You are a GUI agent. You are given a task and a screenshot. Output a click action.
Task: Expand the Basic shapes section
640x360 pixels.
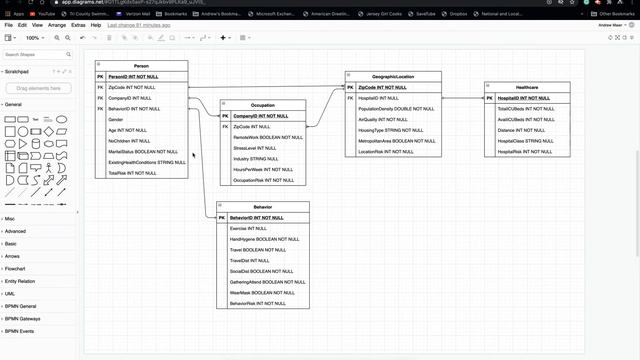(10, 244)
